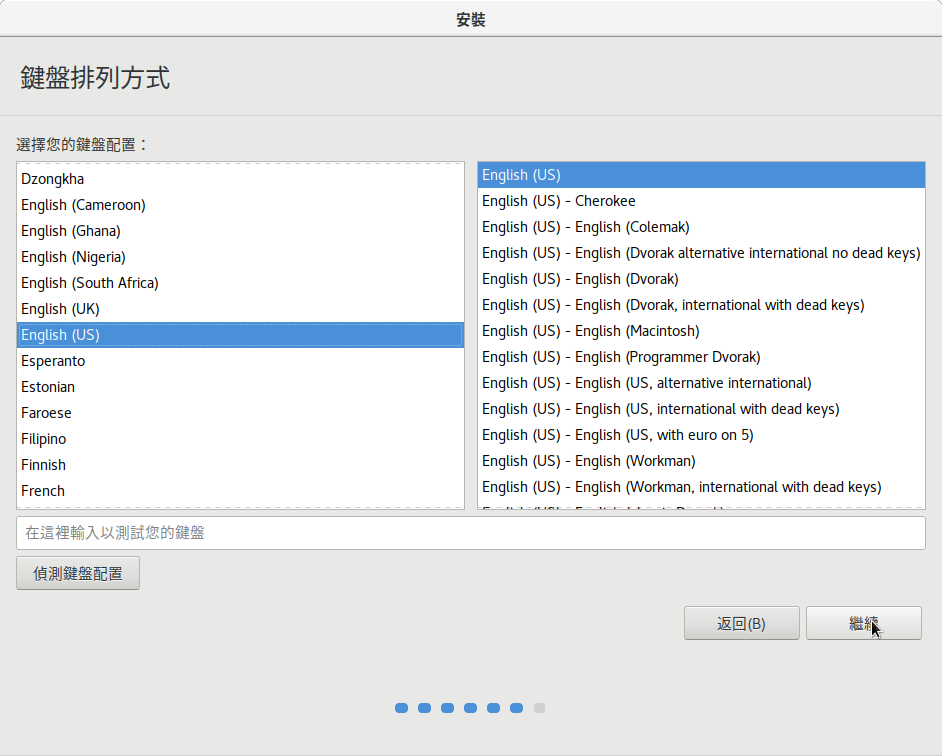Choose Finnish keyboard layout
Image resolution: width=942 pixels, height=756 pixels.
43,465
